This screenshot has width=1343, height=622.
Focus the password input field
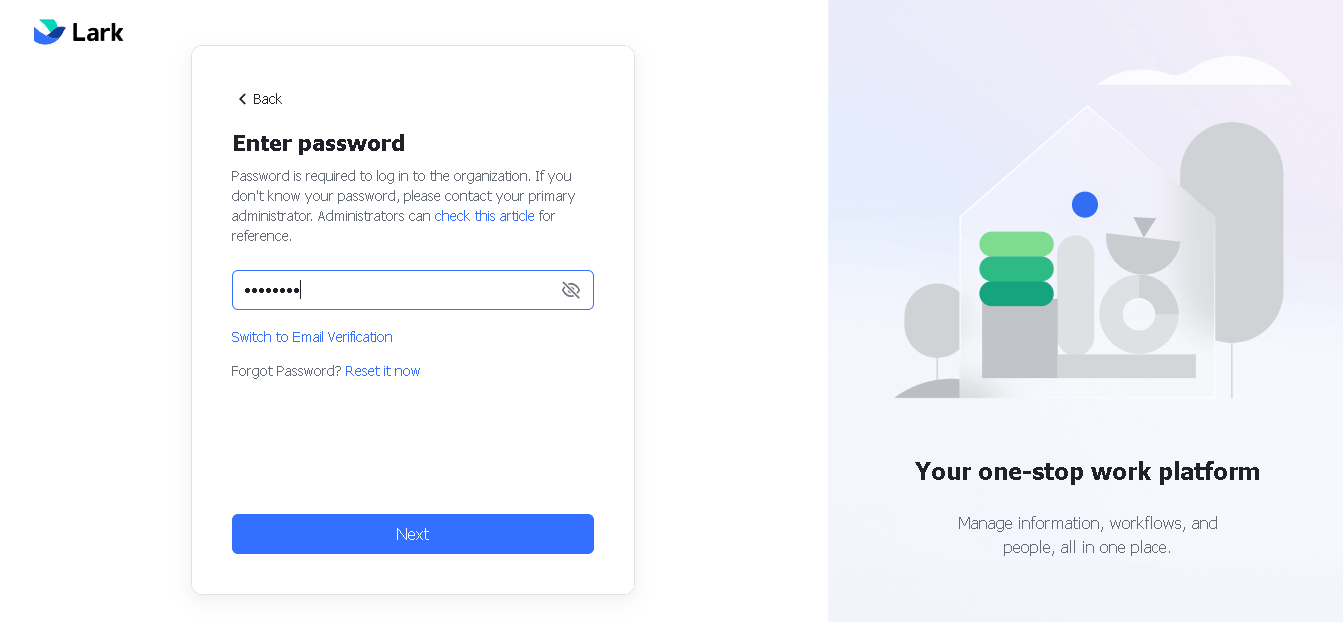(x=413, y=290)
